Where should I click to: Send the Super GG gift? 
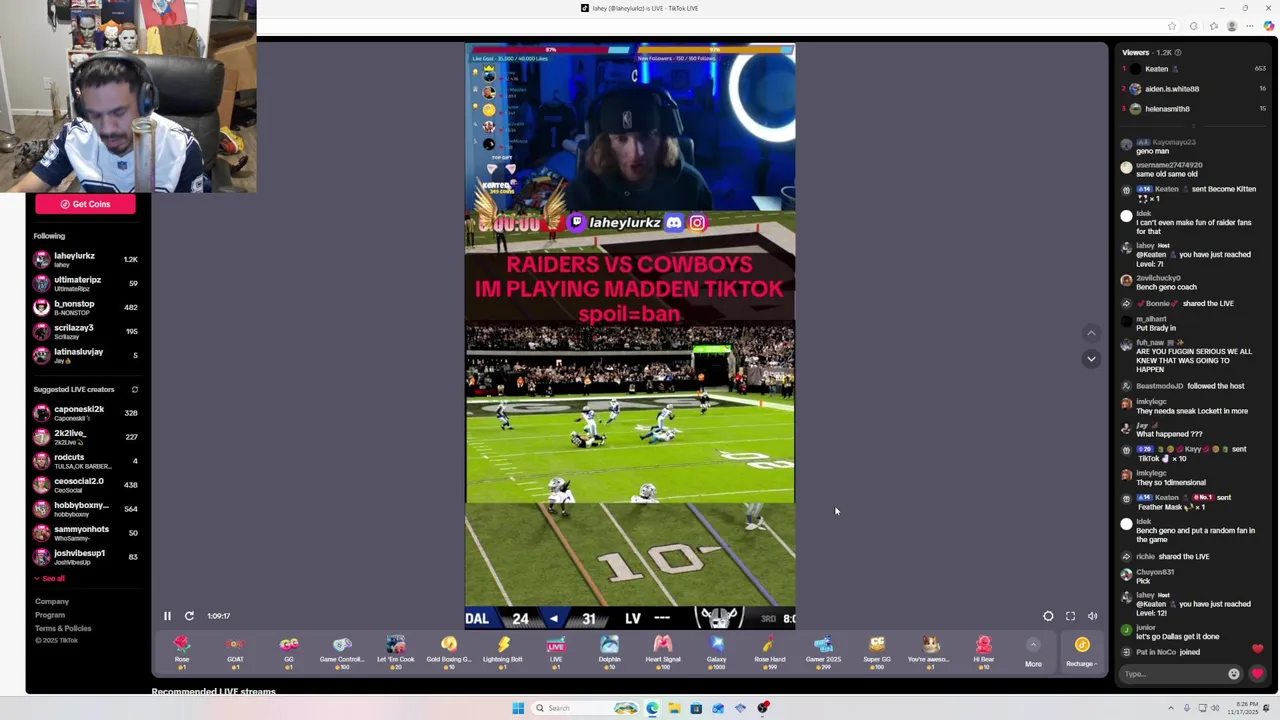877,650
